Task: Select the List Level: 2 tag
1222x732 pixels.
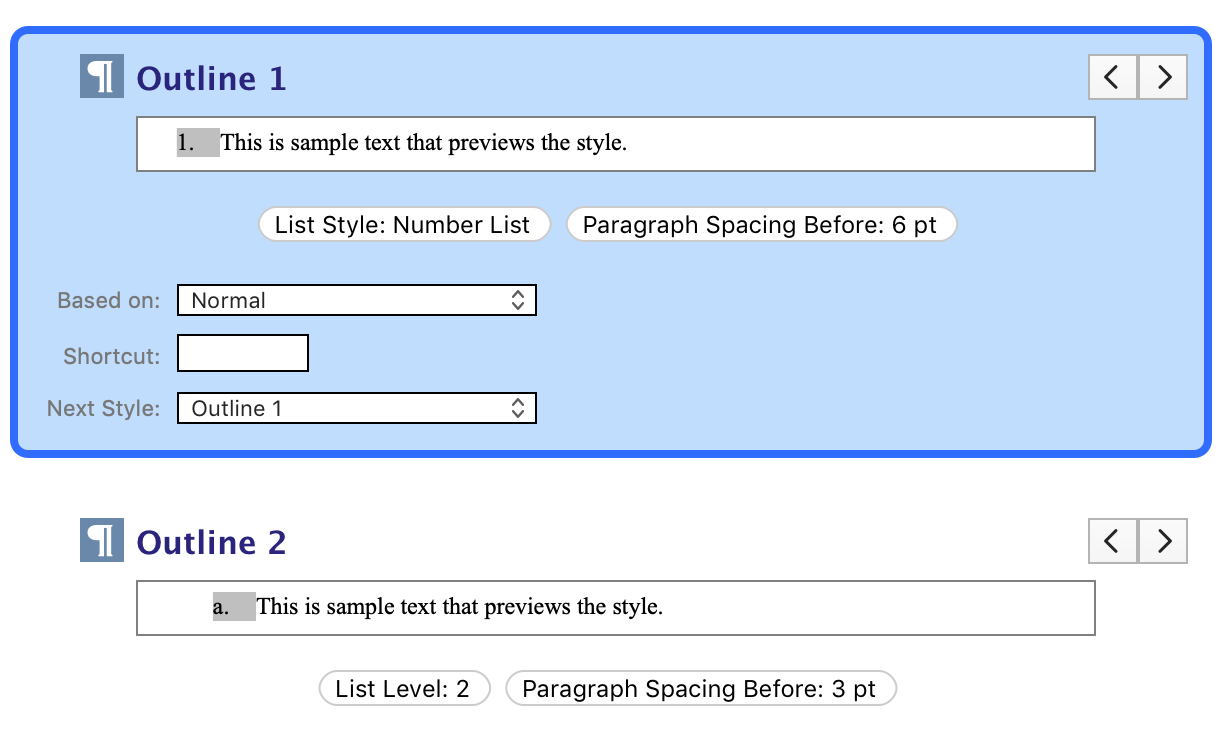Action: [x=404, y=689]
